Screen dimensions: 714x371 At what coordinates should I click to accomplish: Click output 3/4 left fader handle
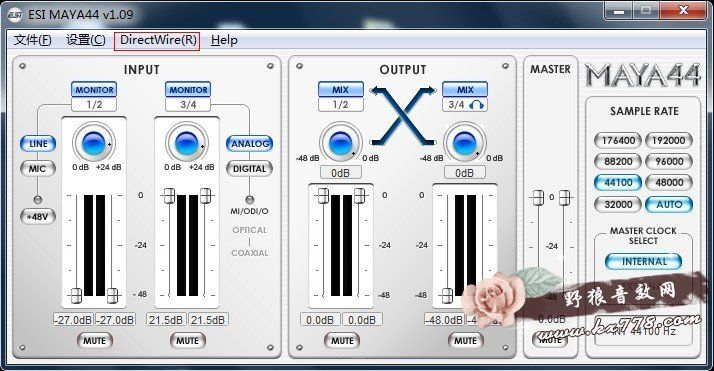tap(448, 295)
